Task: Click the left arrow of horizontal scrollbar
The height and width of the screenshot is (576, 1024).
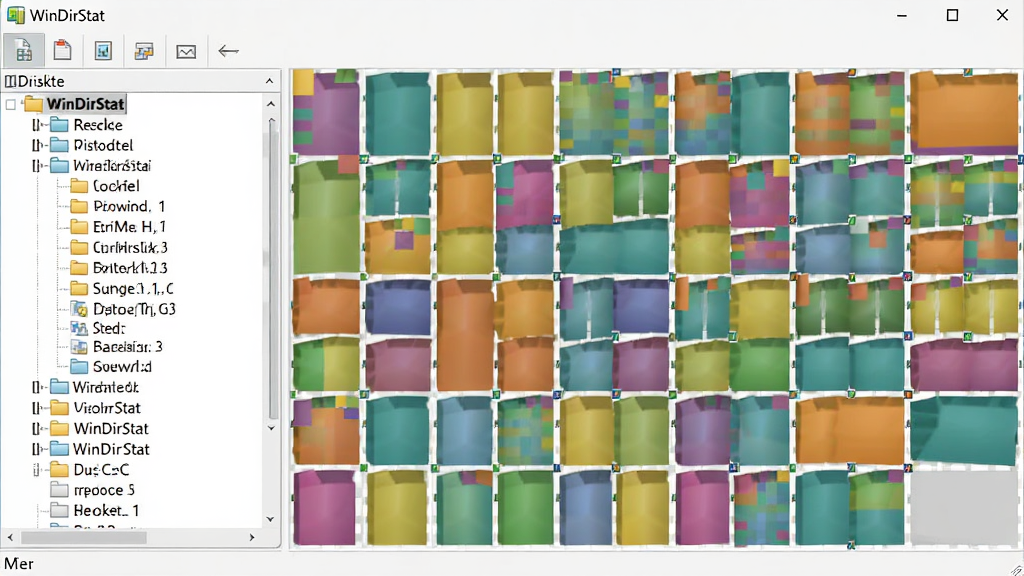Action: pos(10,537)
